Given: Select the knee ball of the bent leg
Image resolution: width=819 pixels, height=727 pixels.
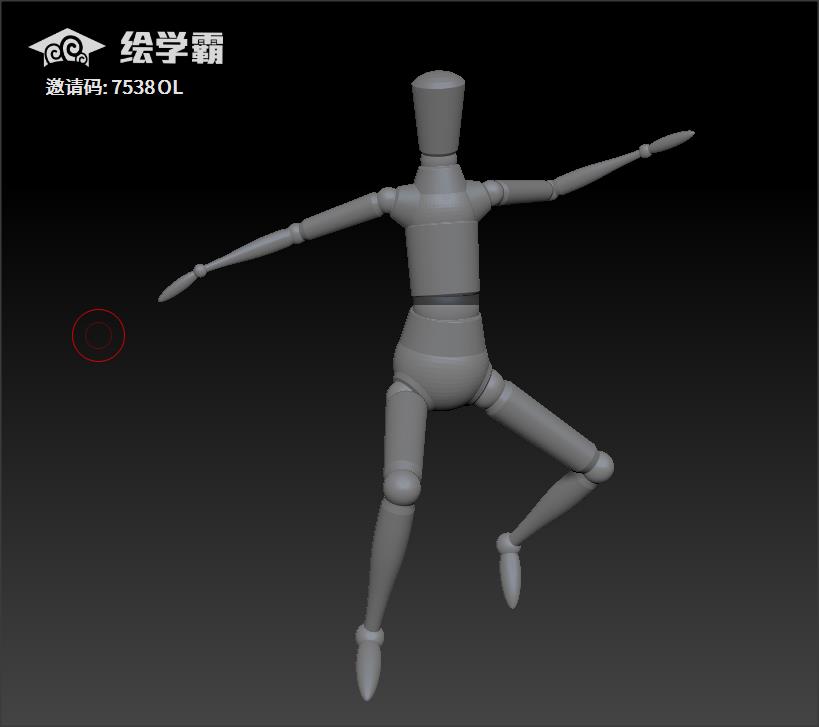Looking at the screenshot, I should point(600,466).
